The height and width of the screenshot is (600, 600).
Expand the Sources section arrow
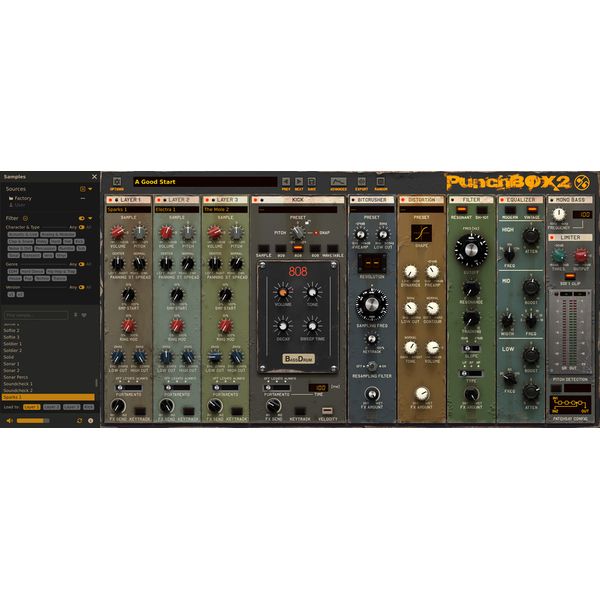90,189
